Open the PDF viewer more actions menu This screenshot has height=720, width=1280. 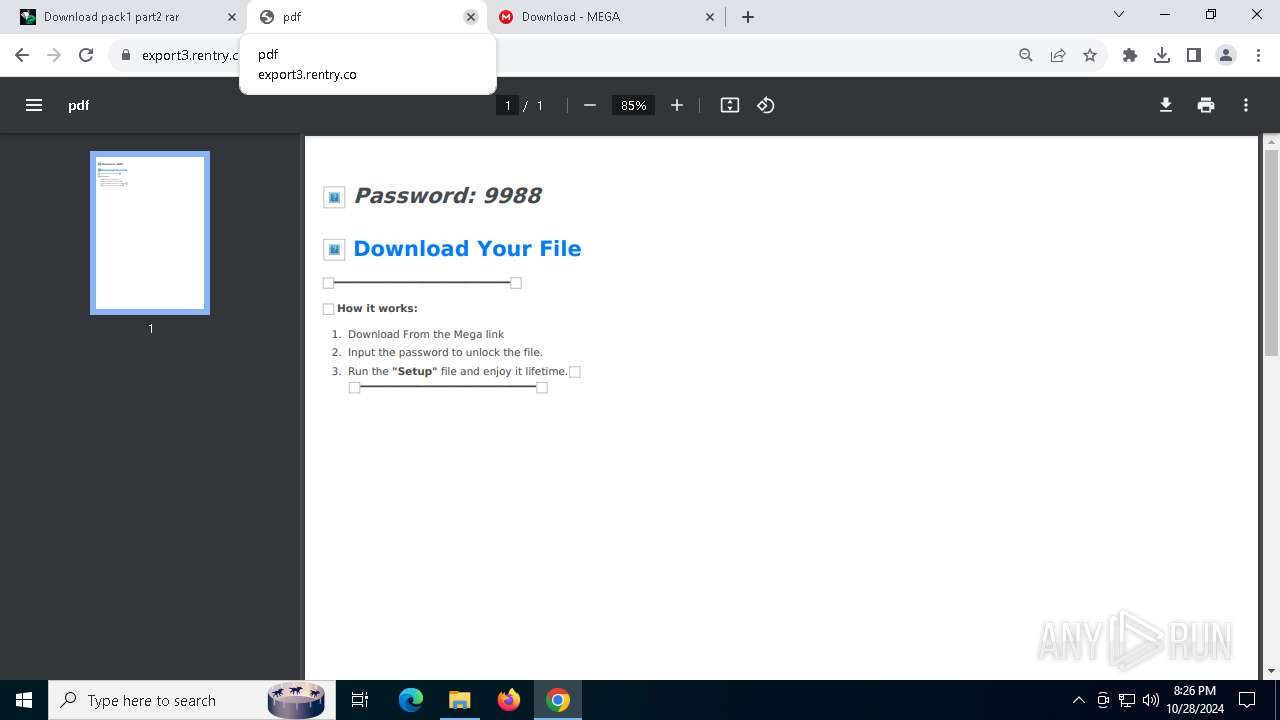point(1246,105)
